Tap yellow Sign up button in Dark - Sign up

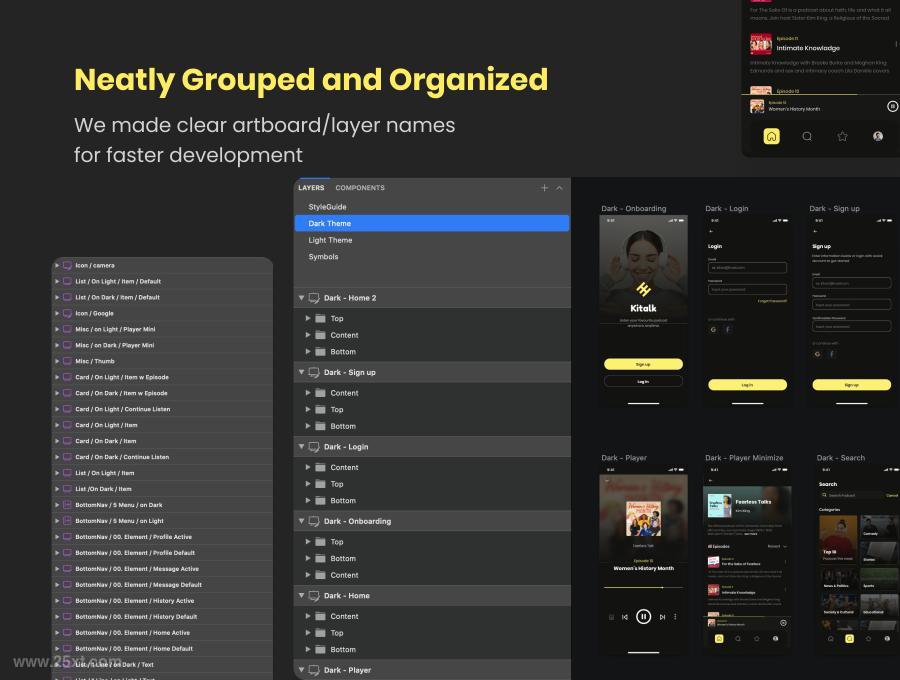852,385
